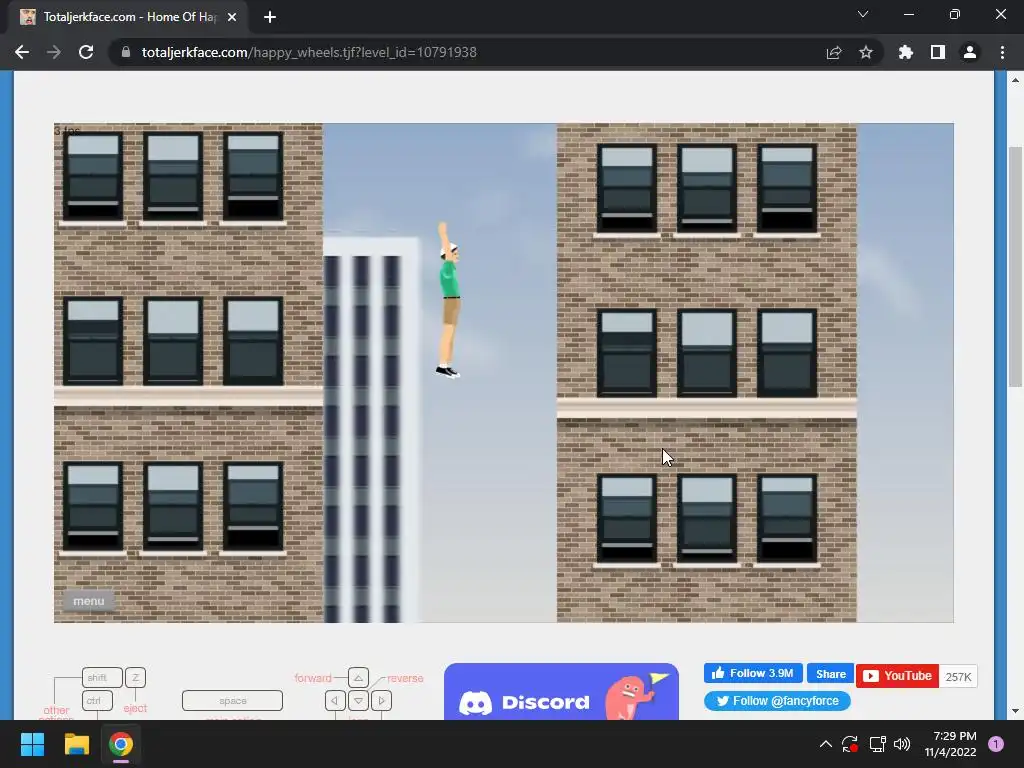Viewport: 1024px width, 768px height.
Task: Click the down arrow key diagram
Action: pos(359,701)
